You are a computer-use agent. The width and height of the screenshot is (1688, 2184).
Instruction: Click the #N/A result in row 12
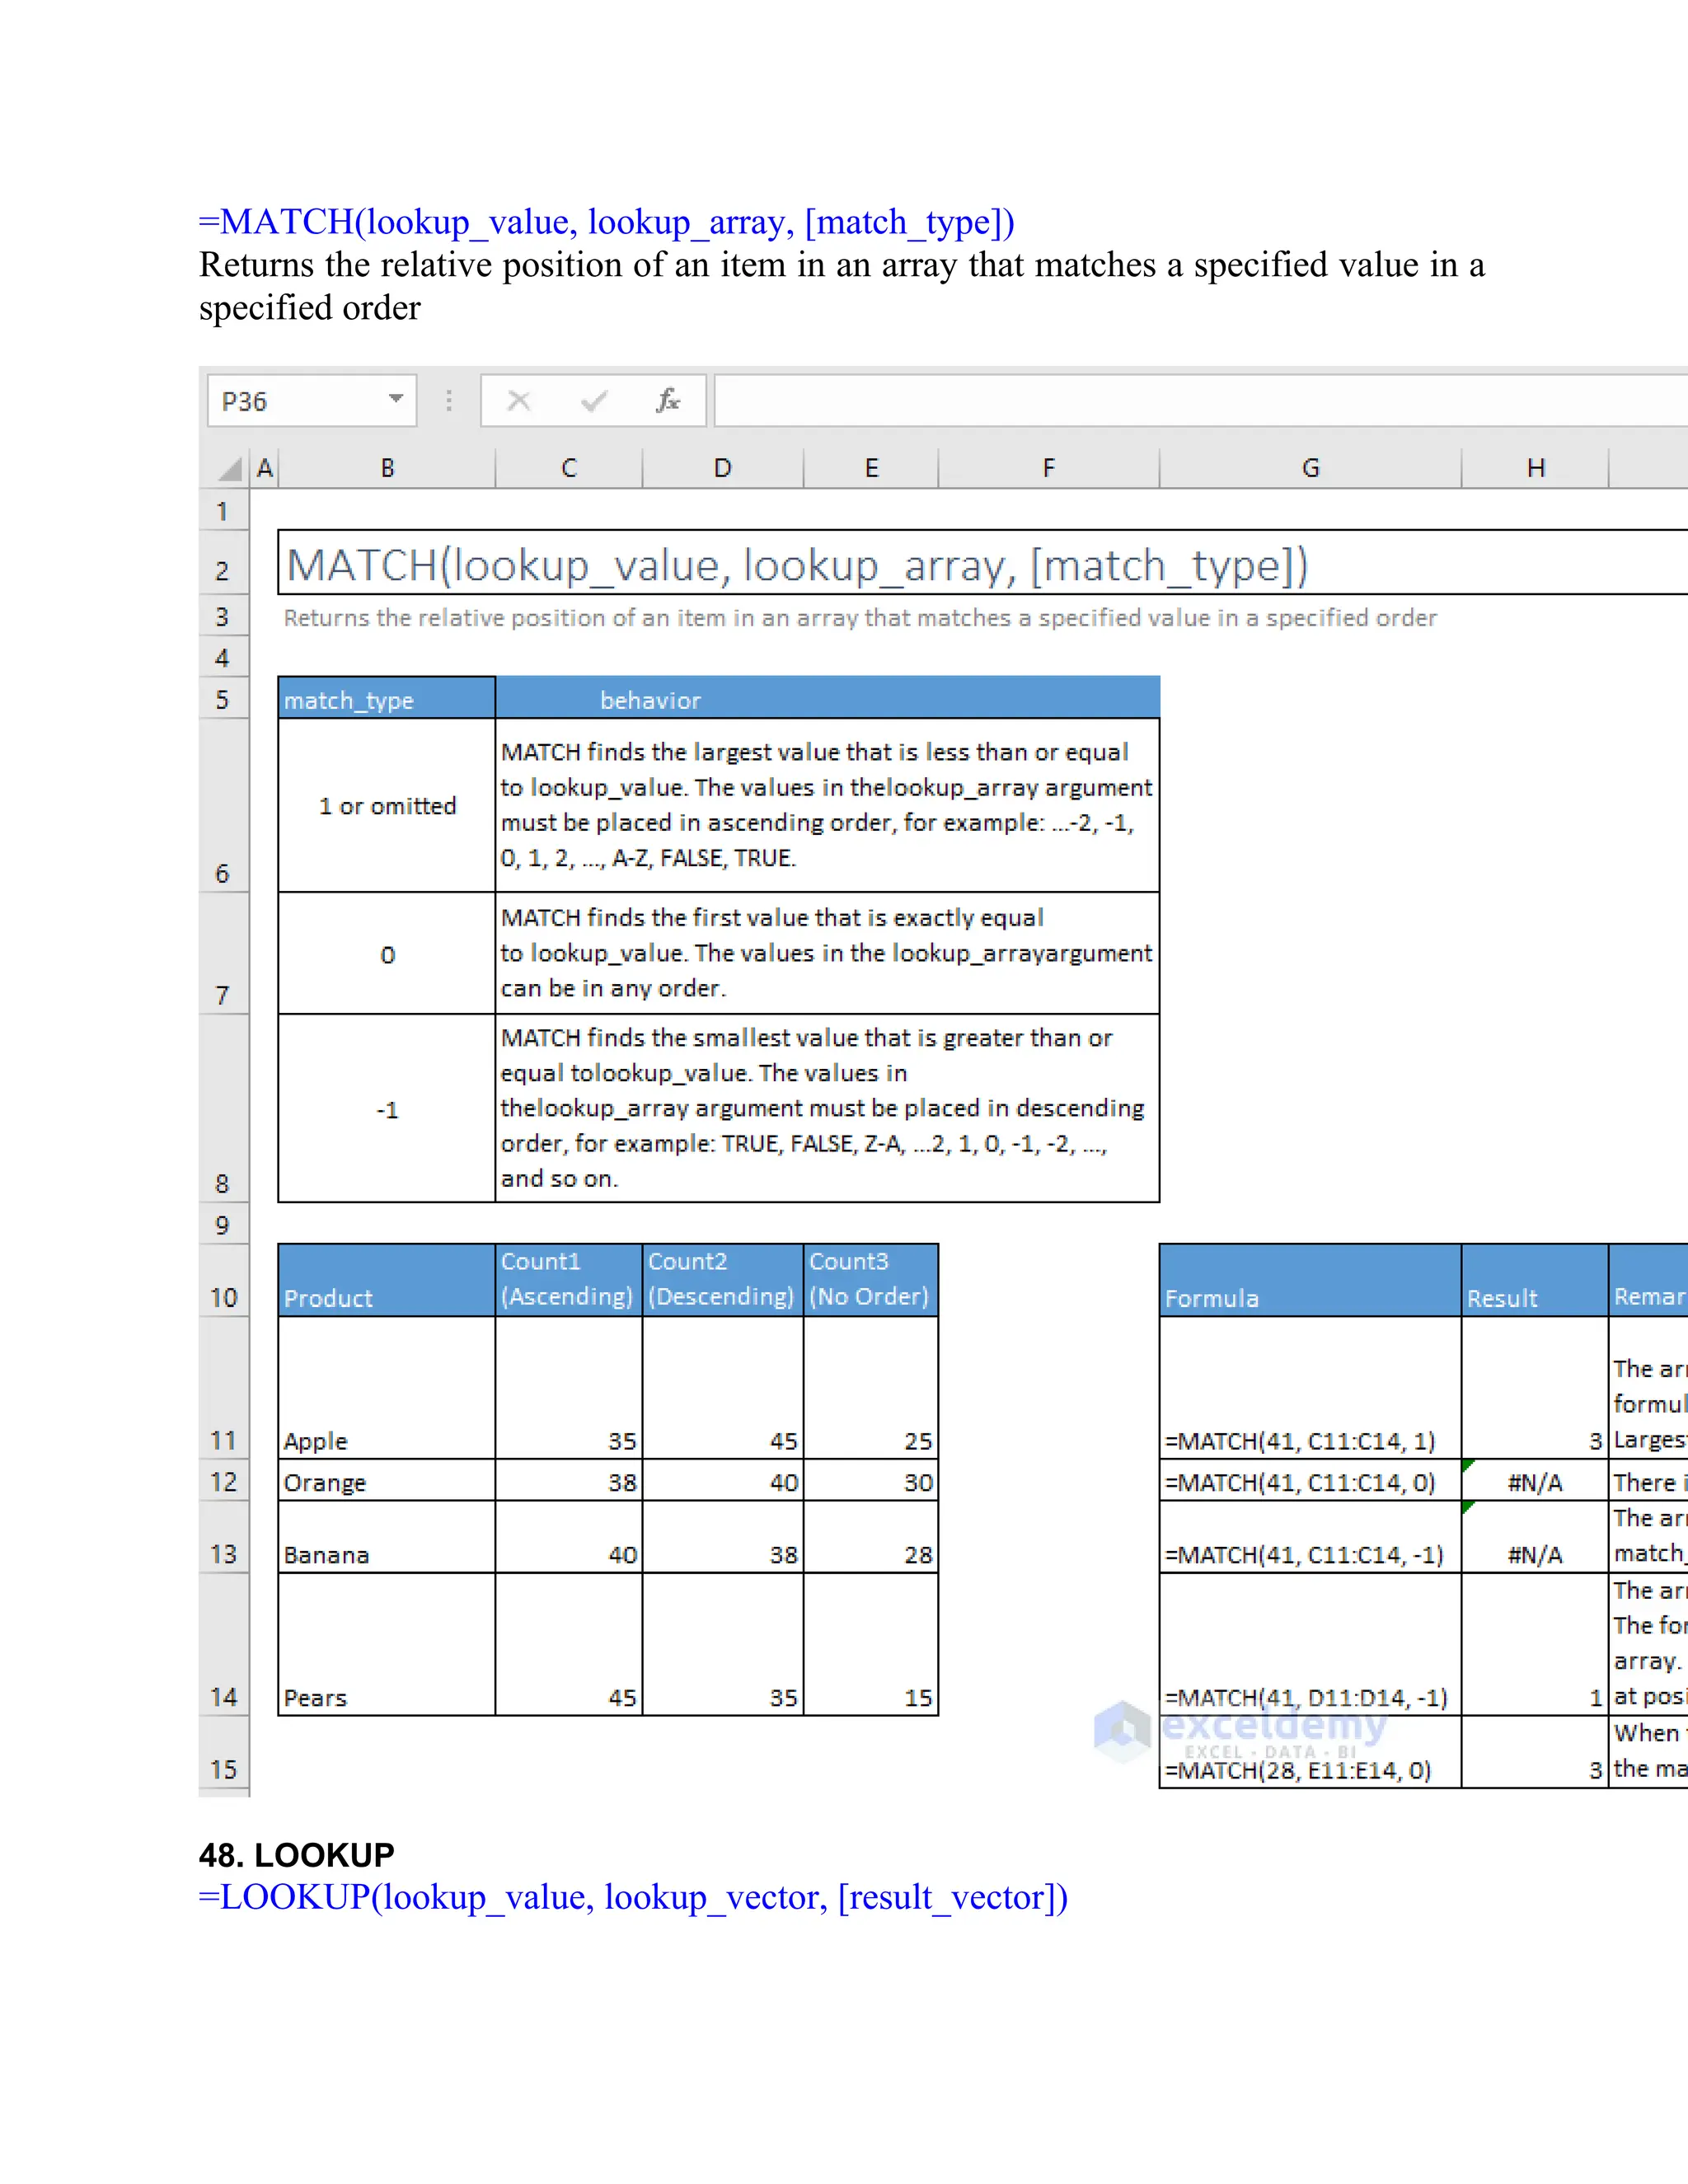click(1535, 1481)
